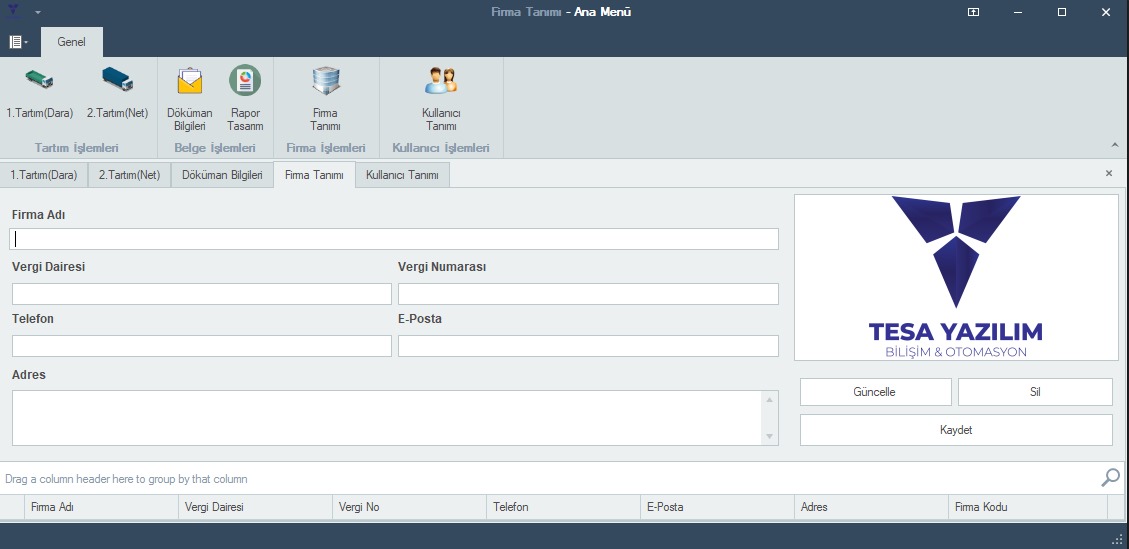Open quick access toolbar dropdown arrow
The image size is (1129, 549).
[x=37, y=12]
